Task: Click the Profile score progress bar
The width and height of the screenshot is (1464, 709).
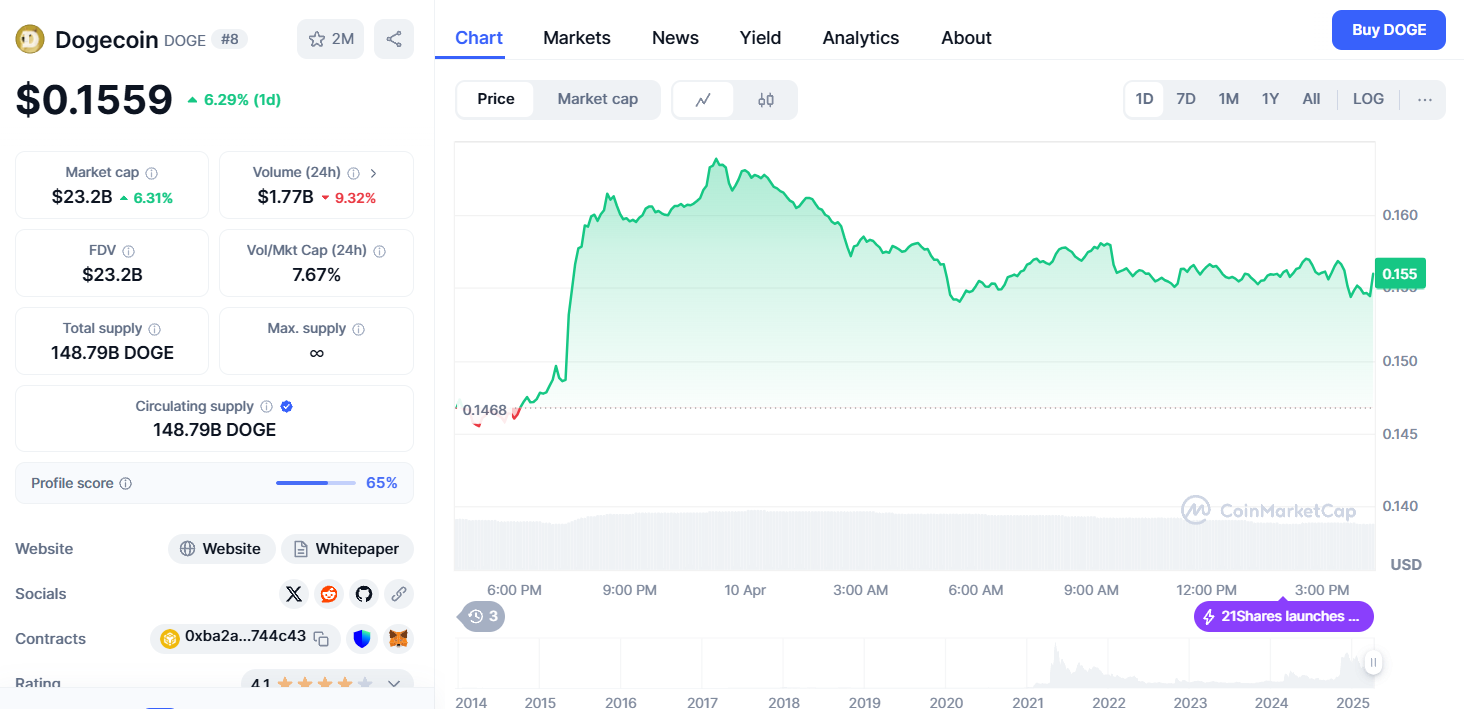Action: 316,483
